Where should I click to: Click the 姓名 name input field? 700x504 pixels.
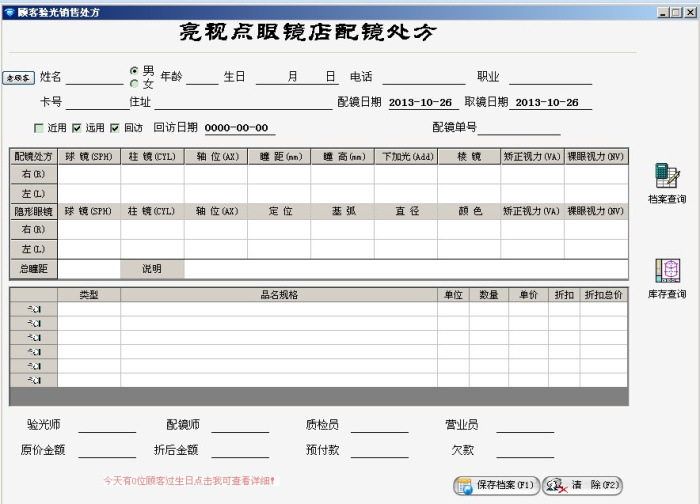point(94,77)
